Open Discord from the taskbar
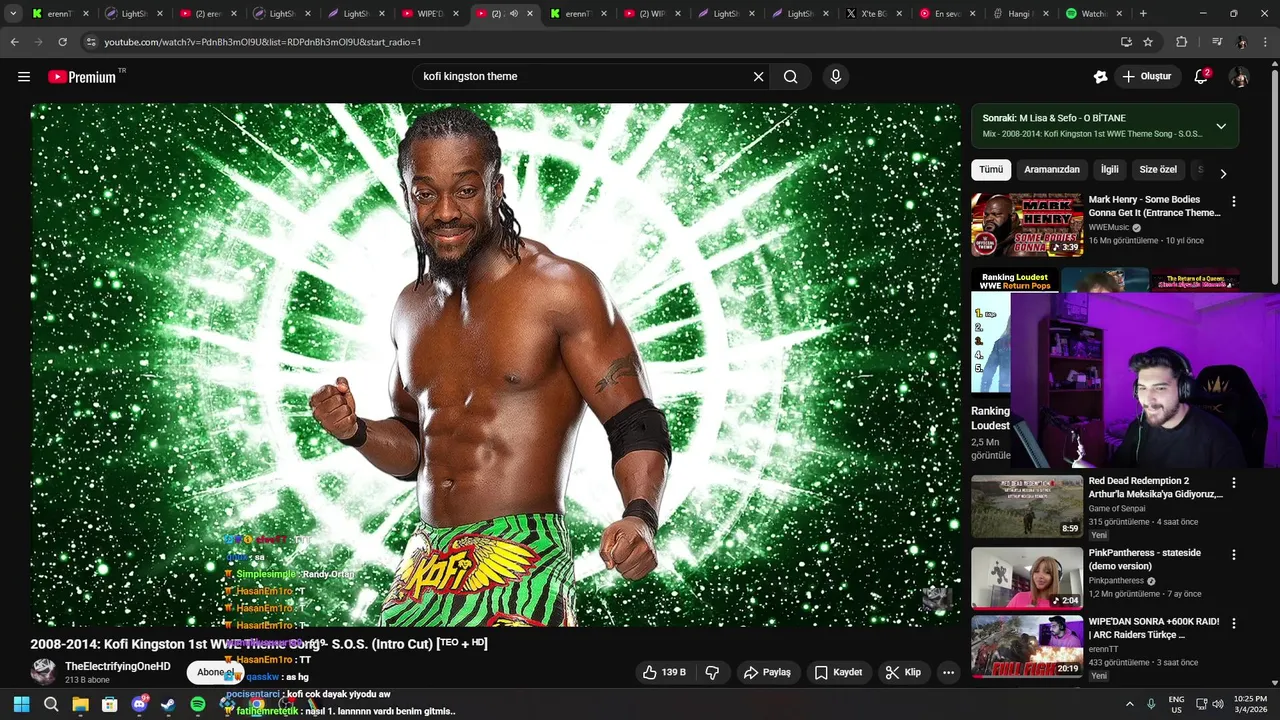This screenshot has width=1280, height=720. pyautogui.click(x=139, y=704)
